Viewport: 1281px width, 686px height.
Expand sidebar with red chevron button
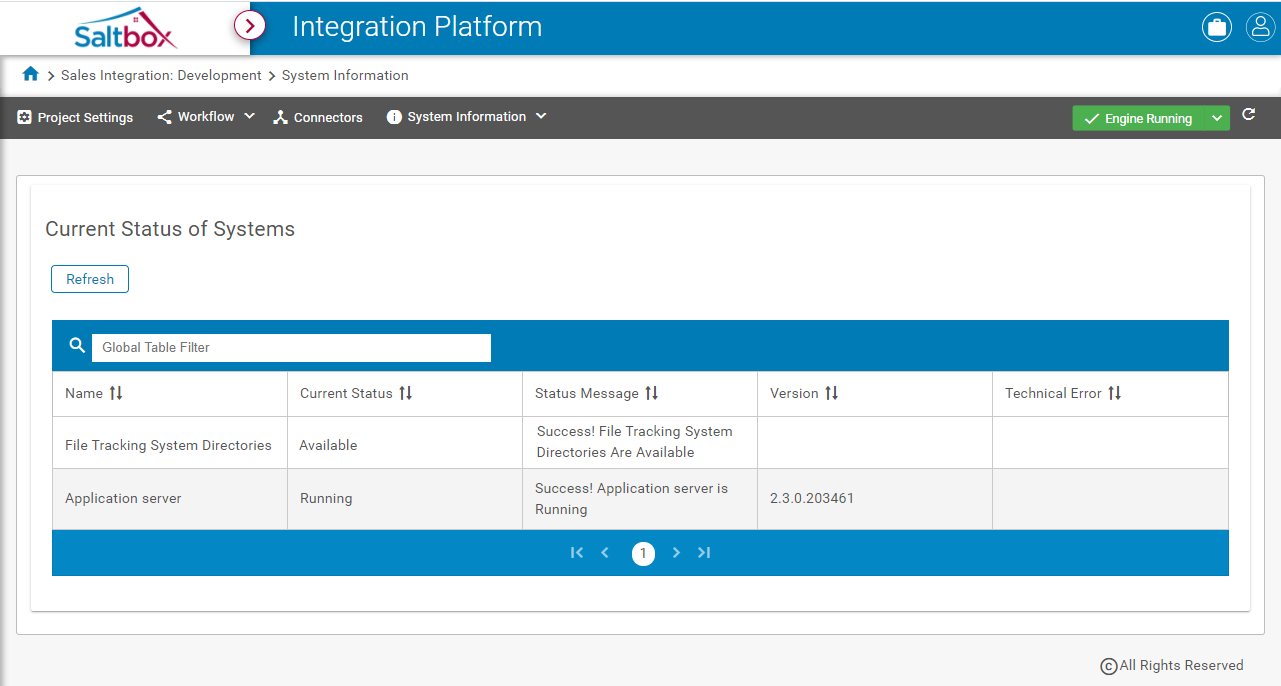click(x=249, y=25)
